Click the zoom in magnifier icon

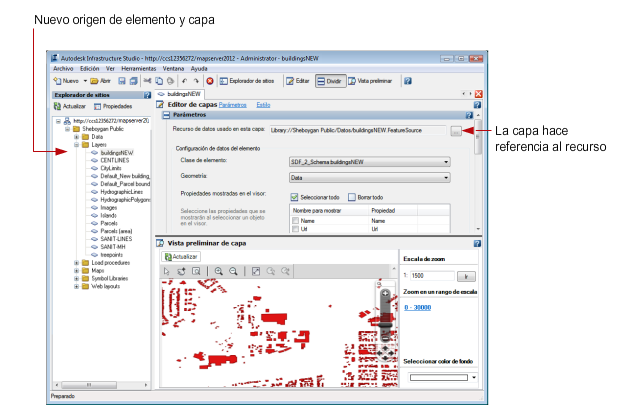pos(218,271)
